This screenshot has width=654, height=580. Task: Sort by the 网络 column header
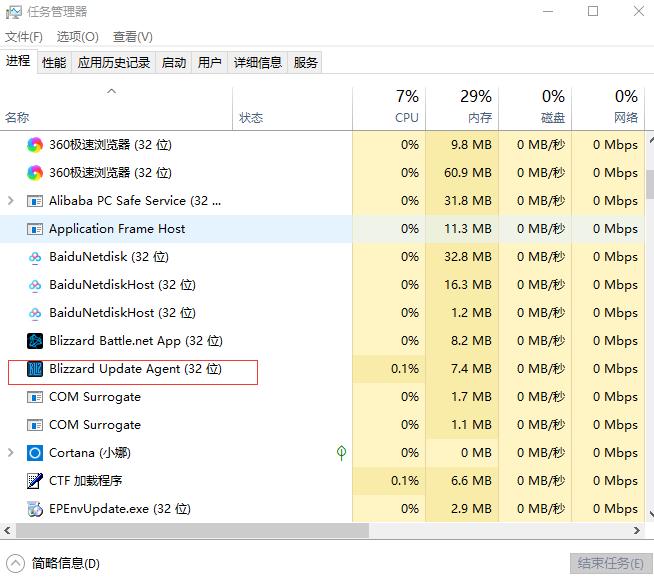pos(608,108)
